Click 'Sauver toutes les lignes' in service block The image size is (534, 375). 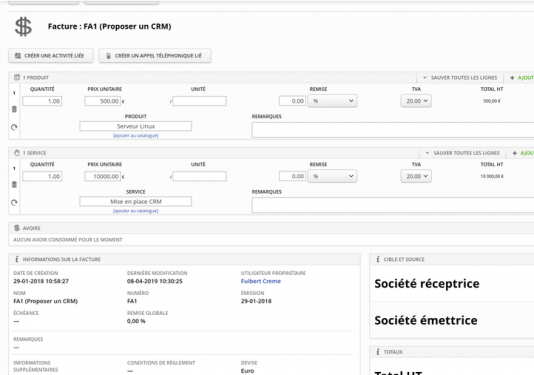462,153
